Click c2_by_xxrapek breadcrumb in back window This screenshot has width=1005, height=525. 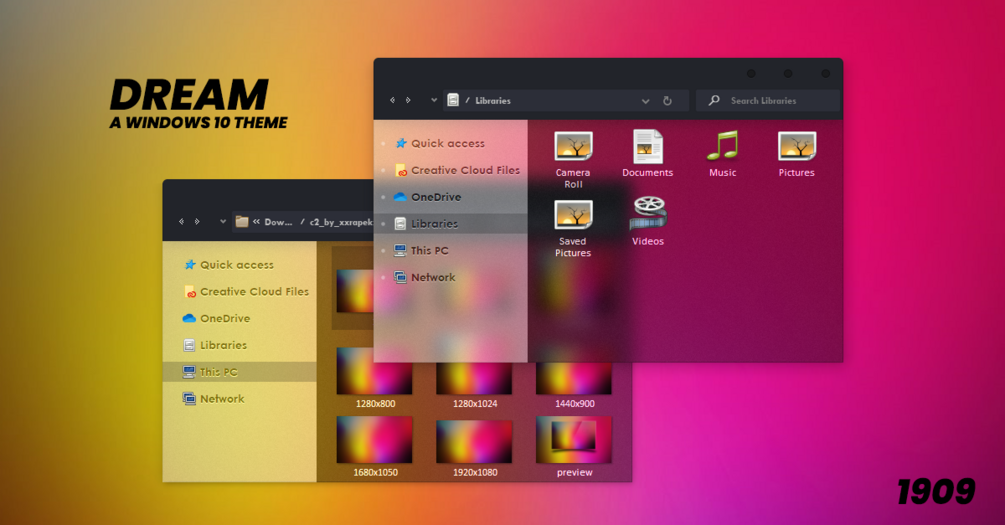click(x=341, y=222)
